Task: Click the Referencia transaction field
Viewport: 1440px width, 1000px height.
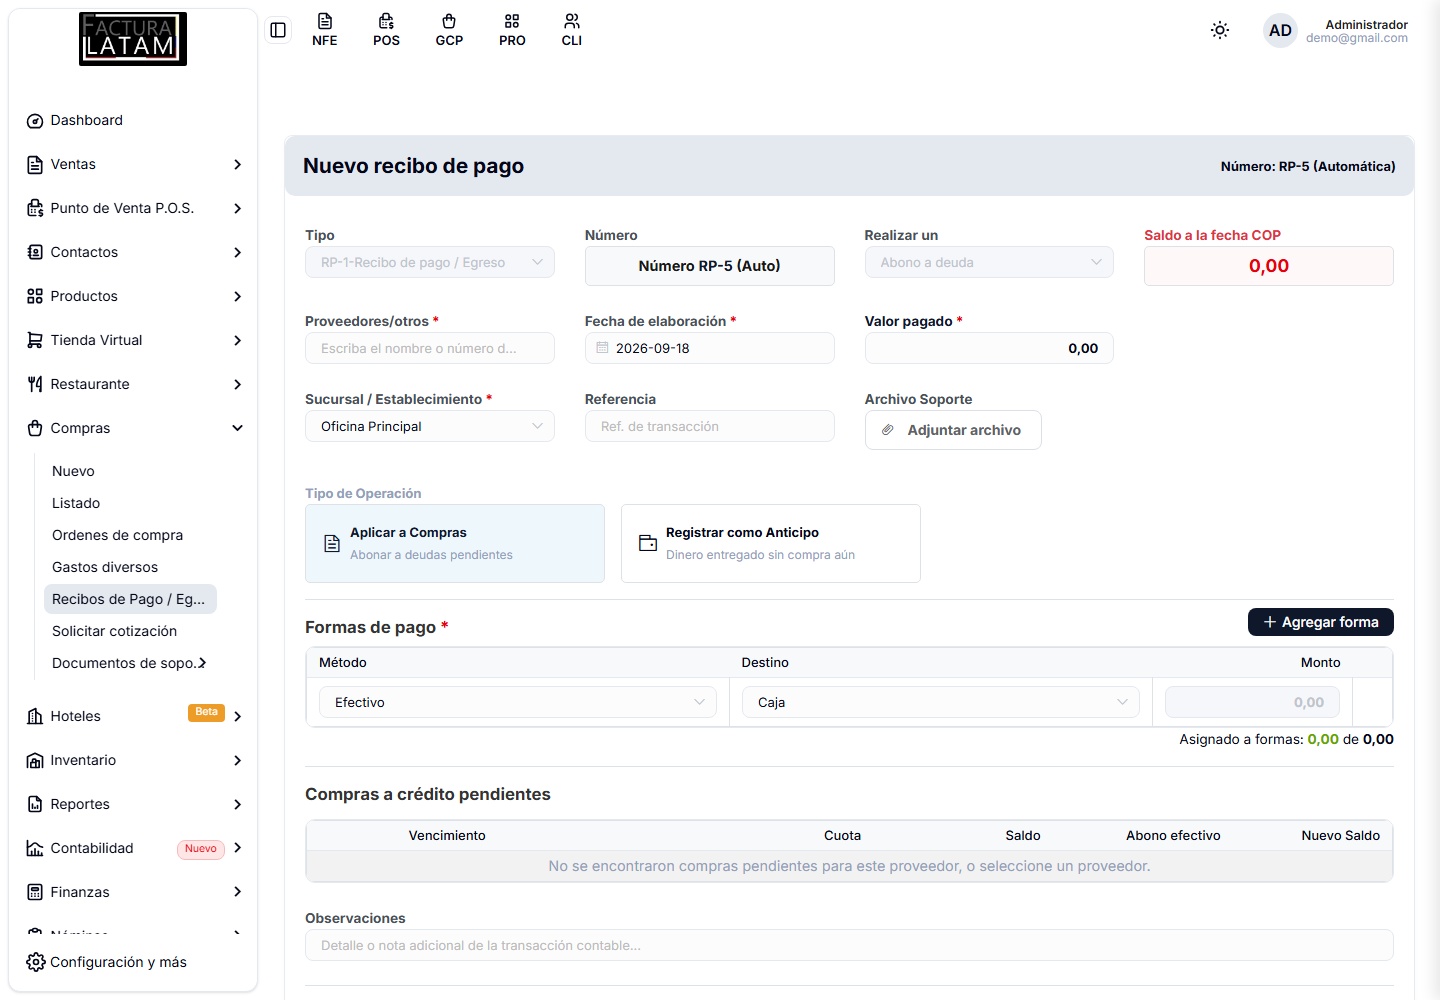Action: coord(710,426)
